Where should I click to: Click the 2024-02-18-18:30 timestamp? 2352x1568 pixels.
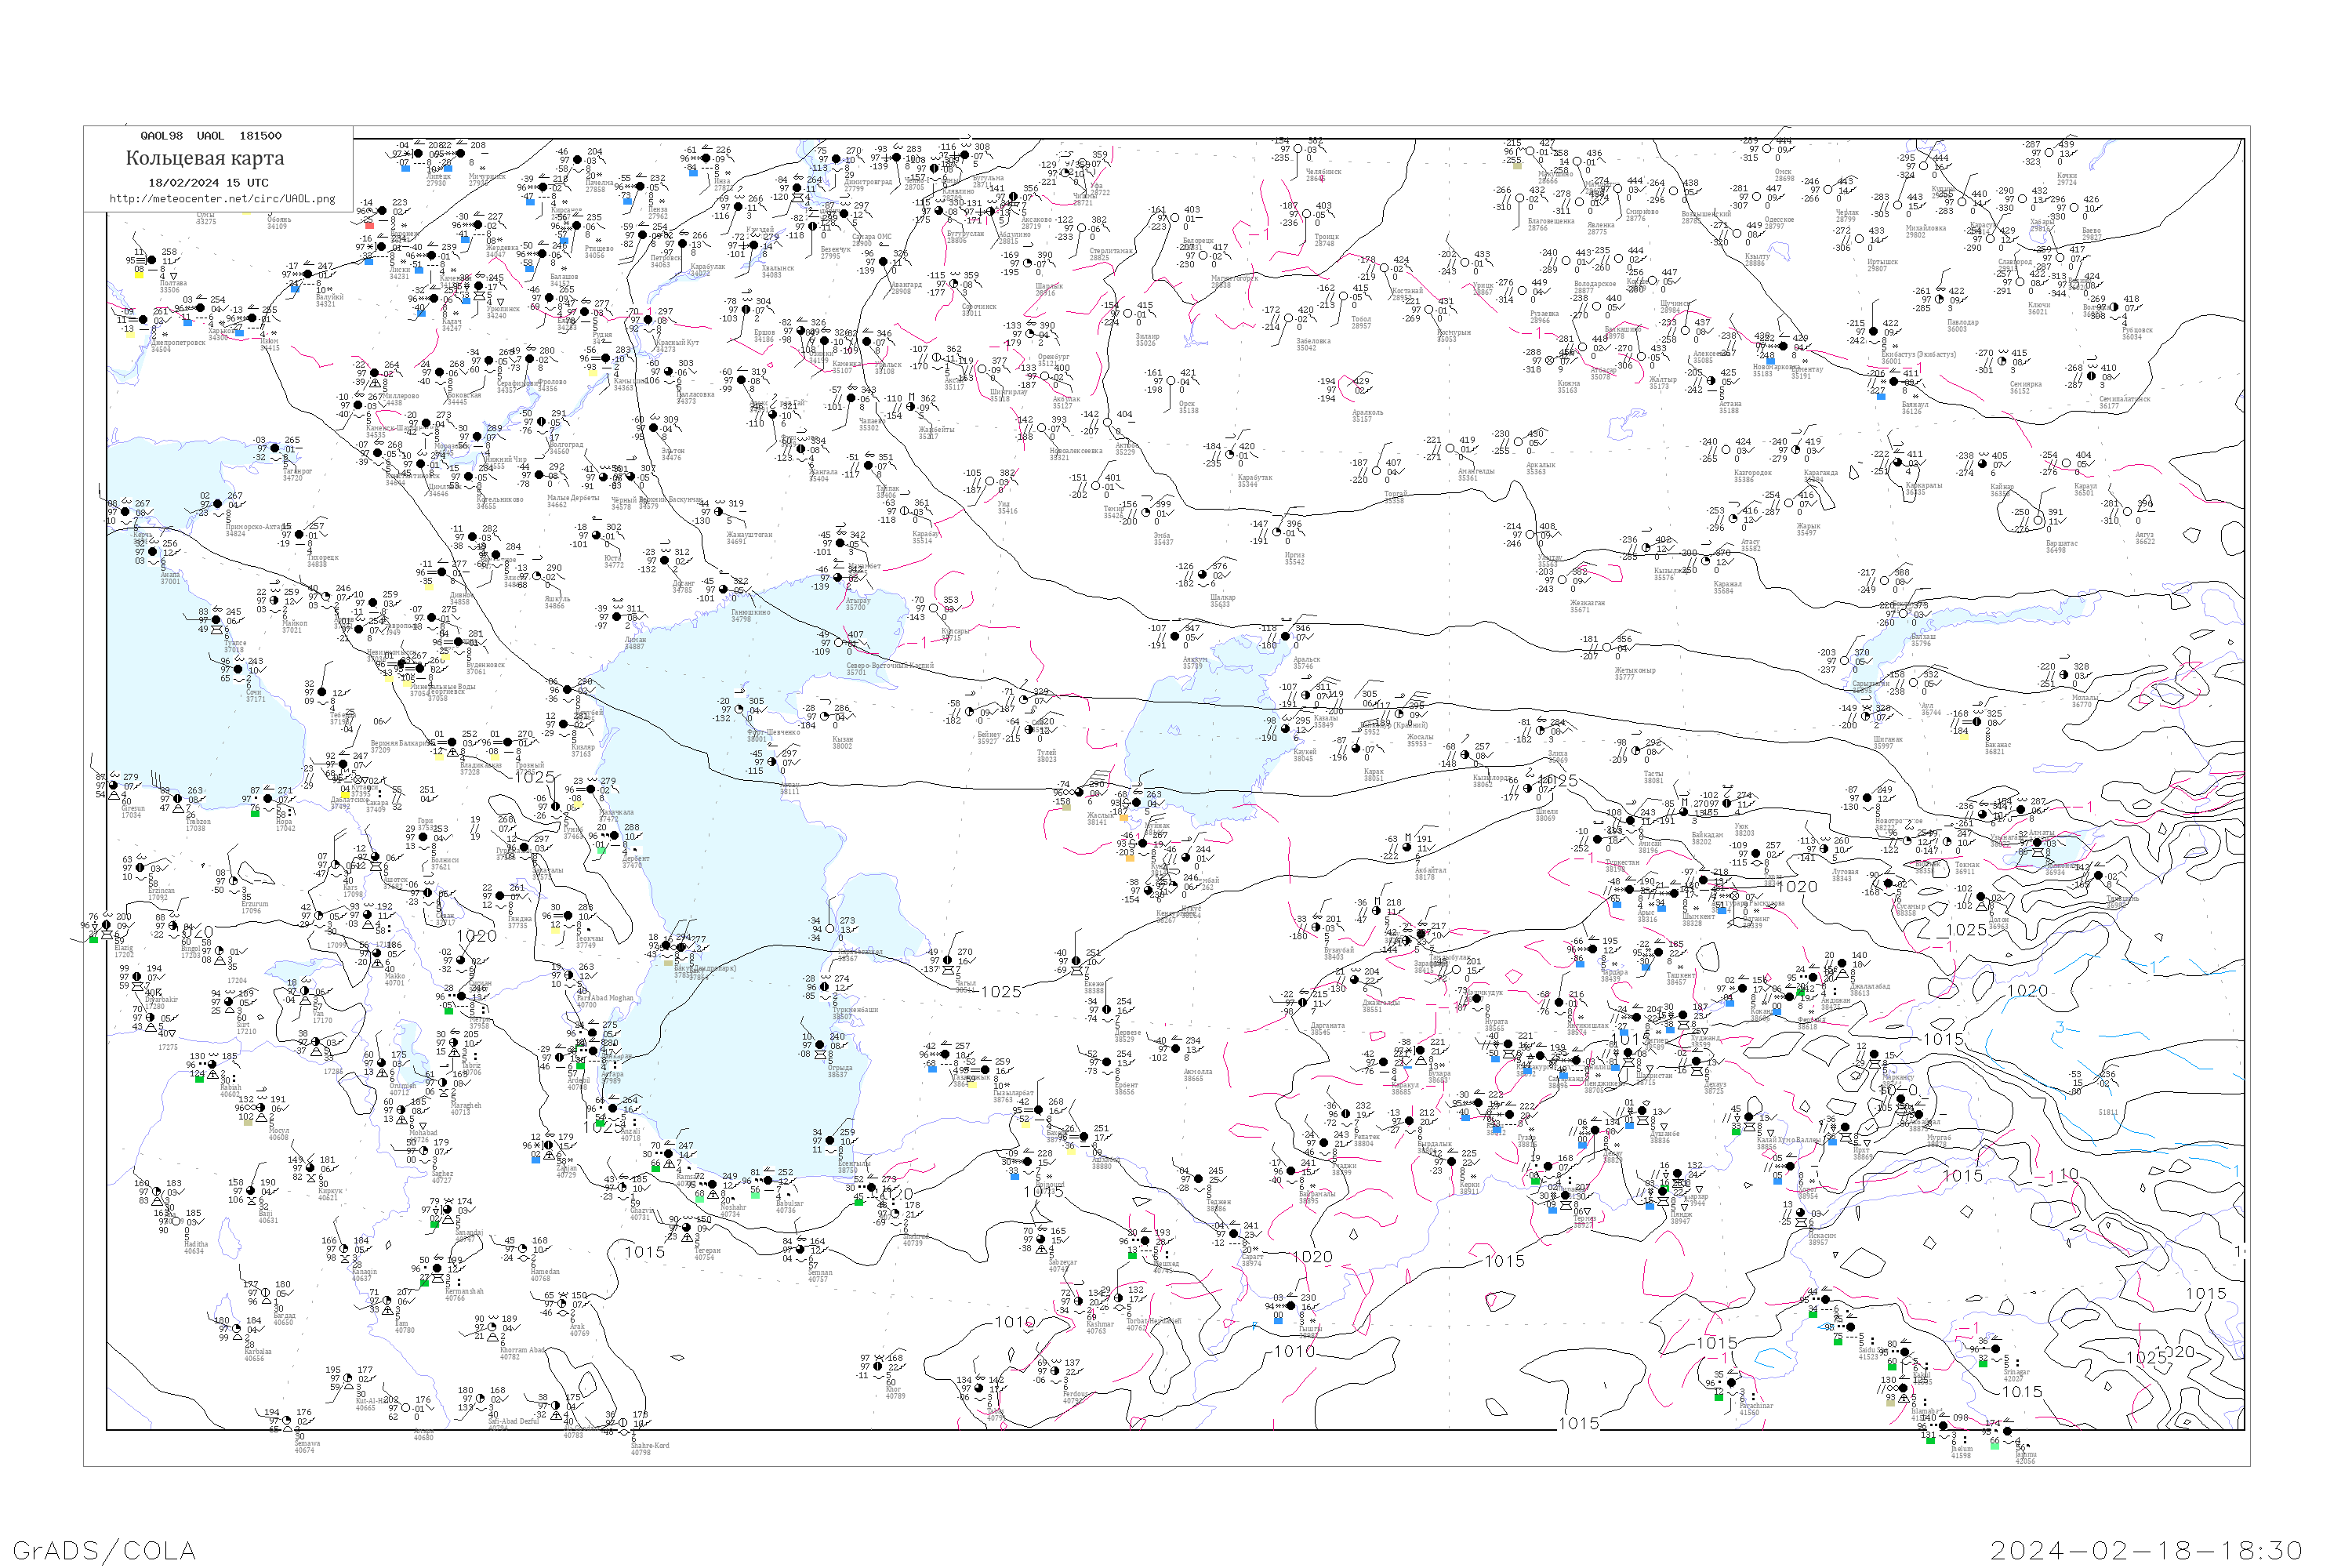coord(2146,1550)
